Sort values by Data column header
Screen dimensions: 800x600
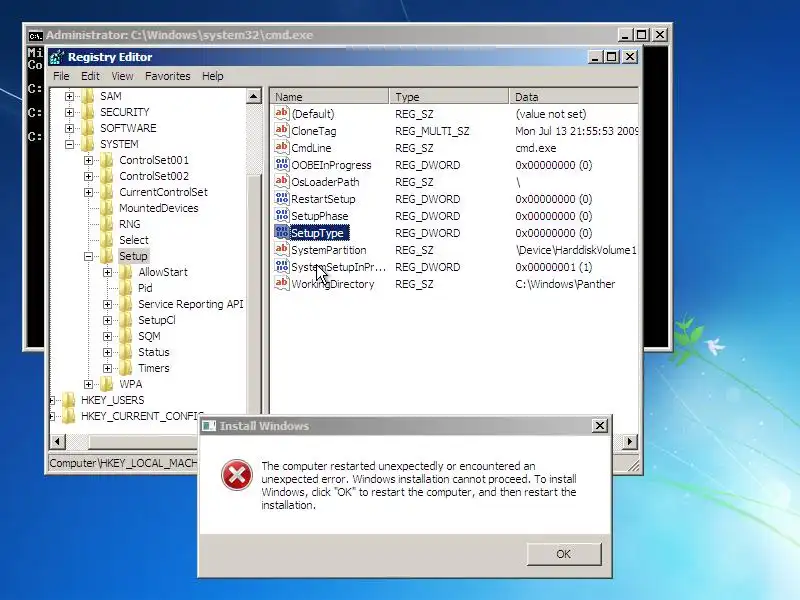pos(573,96)
